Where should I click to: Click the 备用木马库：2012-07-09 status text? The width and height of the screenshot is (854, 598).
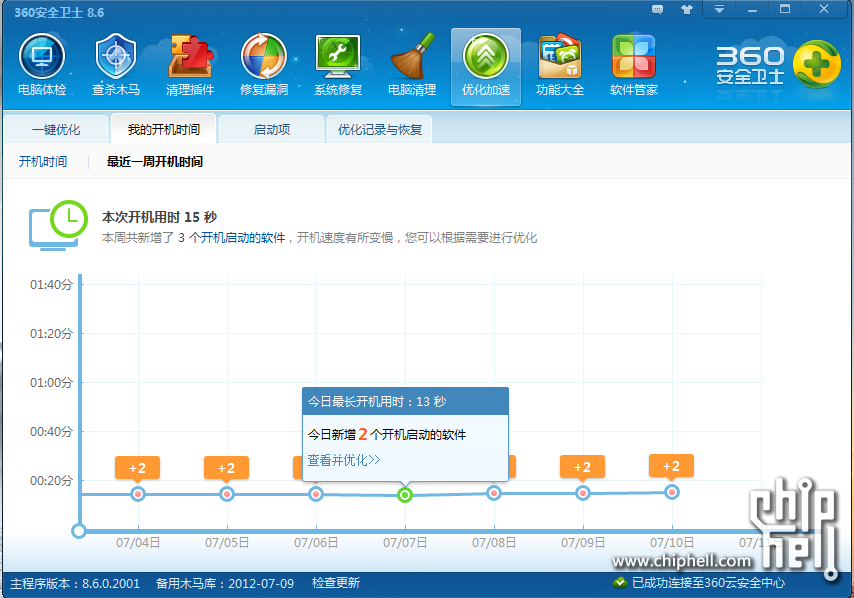225,583
